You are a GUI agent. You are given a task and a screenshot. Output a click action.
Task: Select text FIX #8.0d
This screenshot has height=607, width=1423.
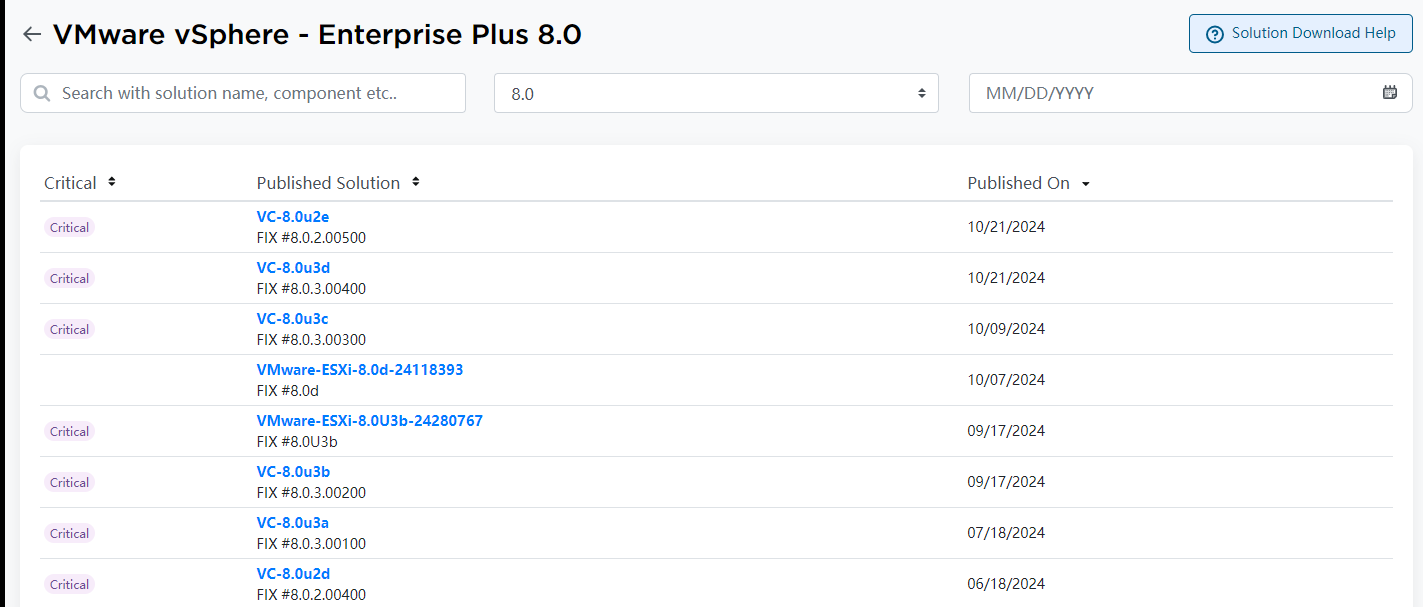coord(288,391)
